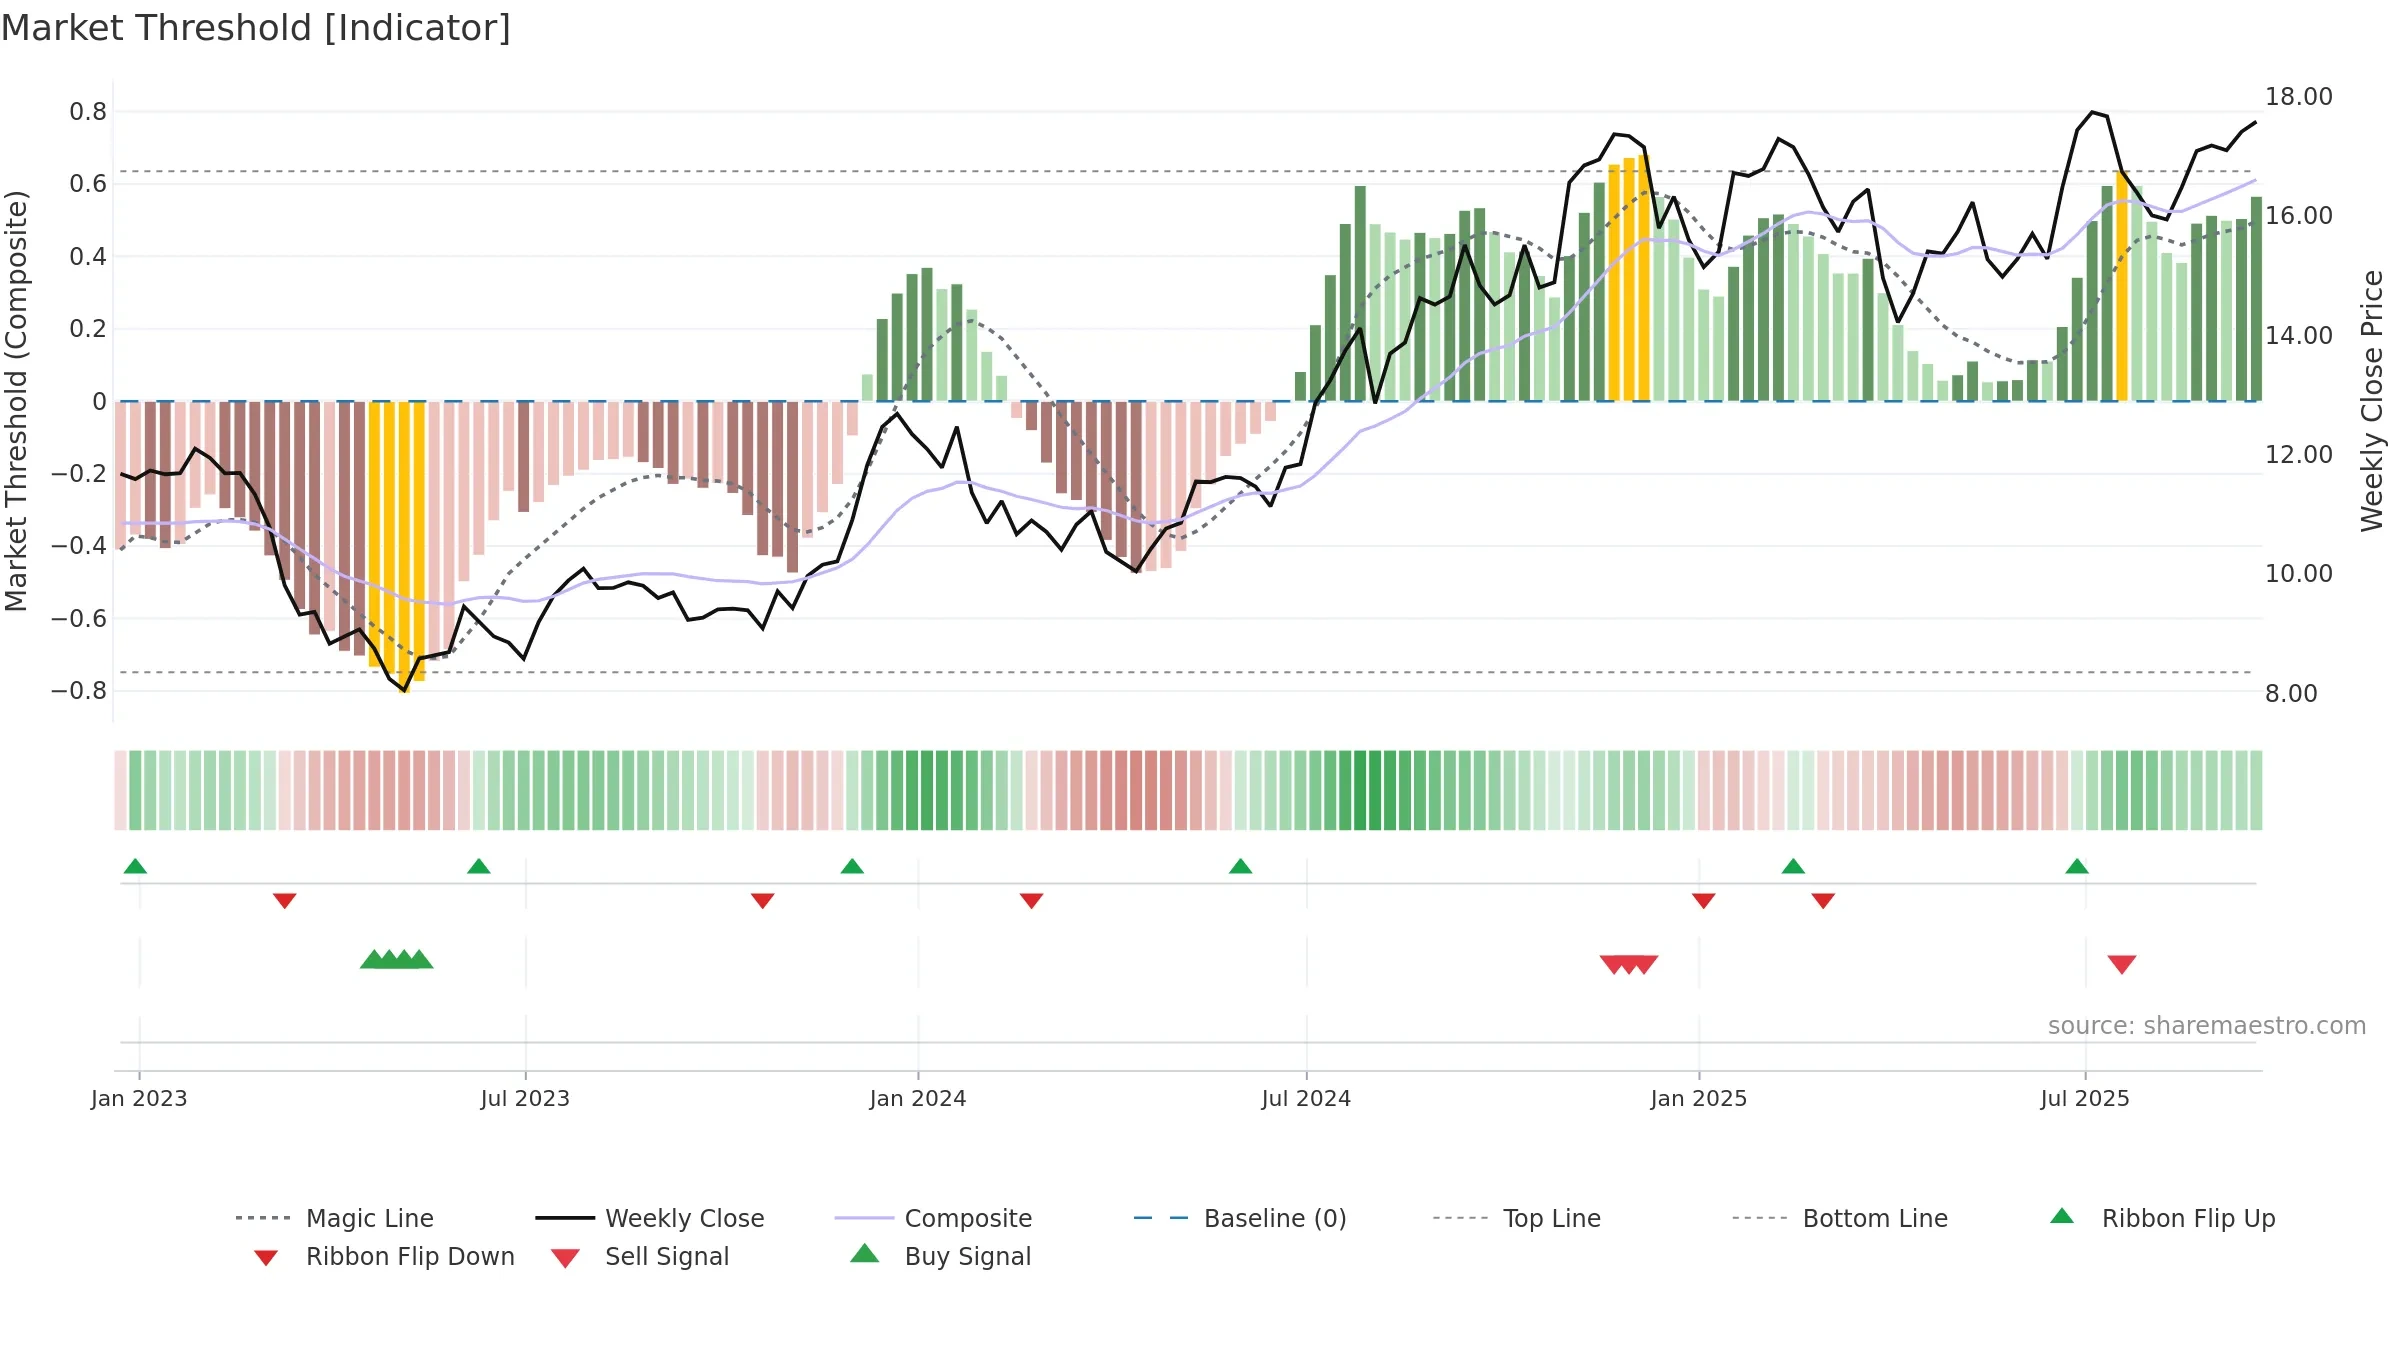This screenshot has height=1350, width=2400.
Task: Click the 8.00 price axis label
Action: point(2291,694)
